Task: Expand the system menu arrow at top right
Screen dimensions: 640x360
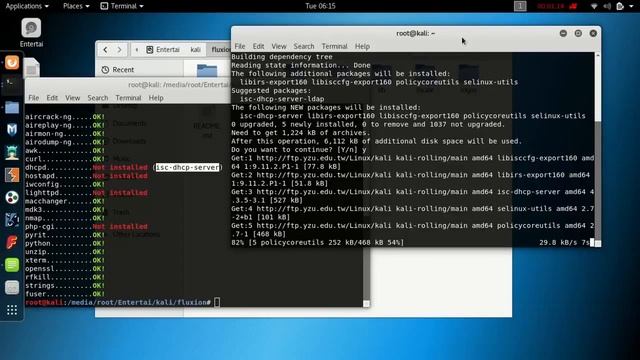Action: [x=631, y=6]
